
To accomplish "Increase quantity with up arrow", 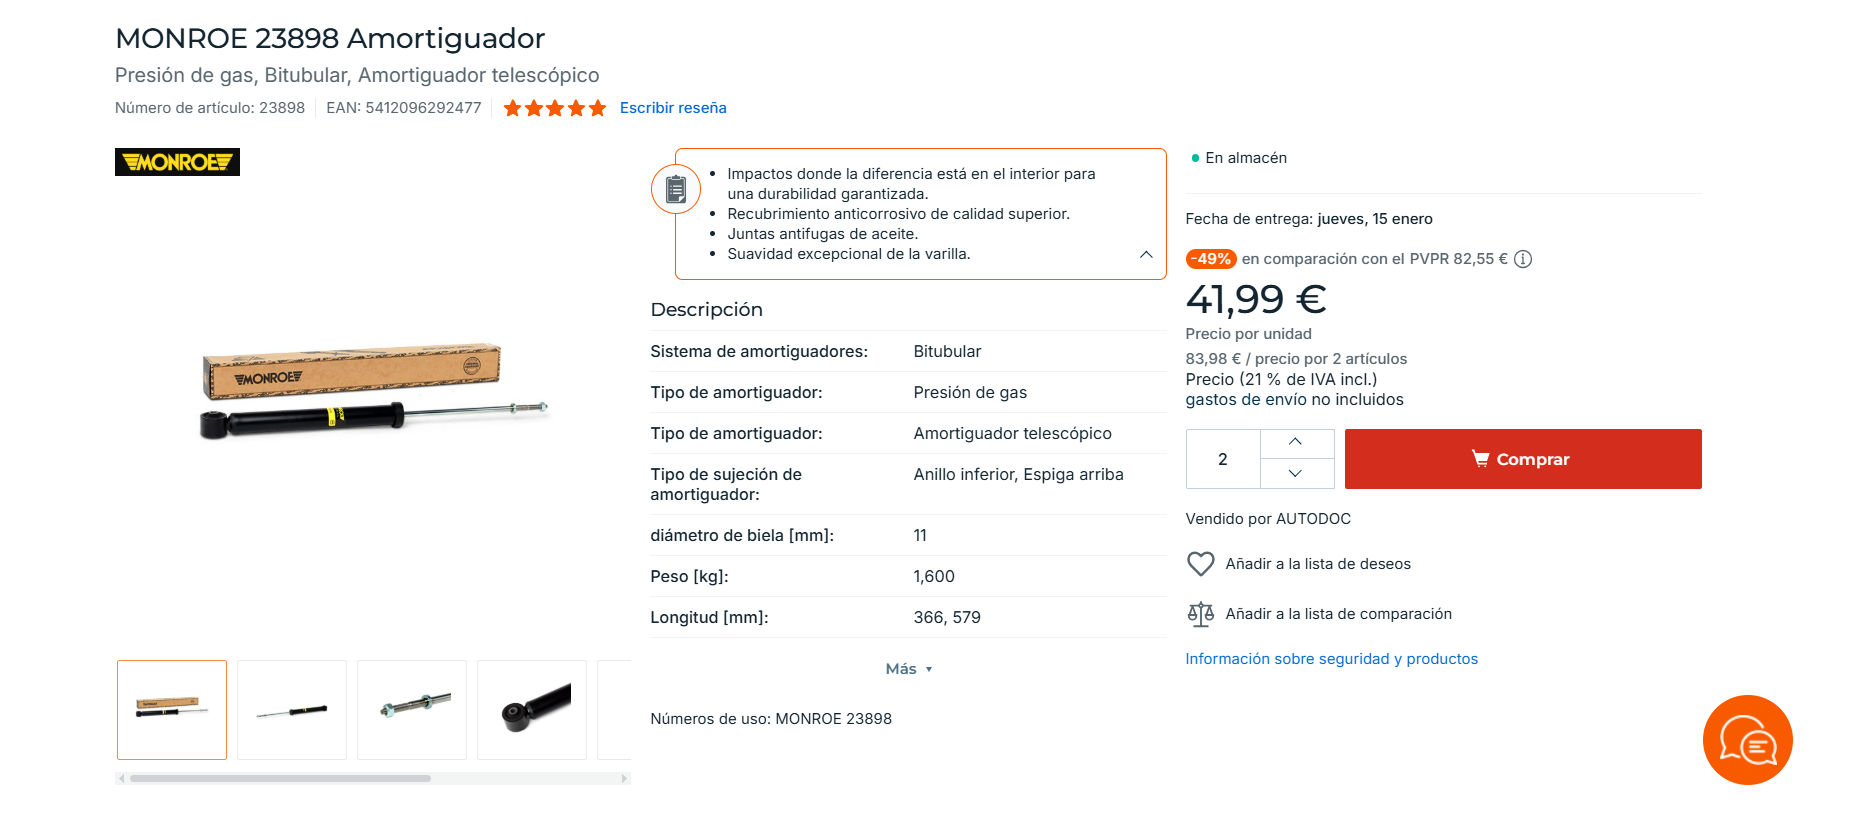I will pos(1296,443).
